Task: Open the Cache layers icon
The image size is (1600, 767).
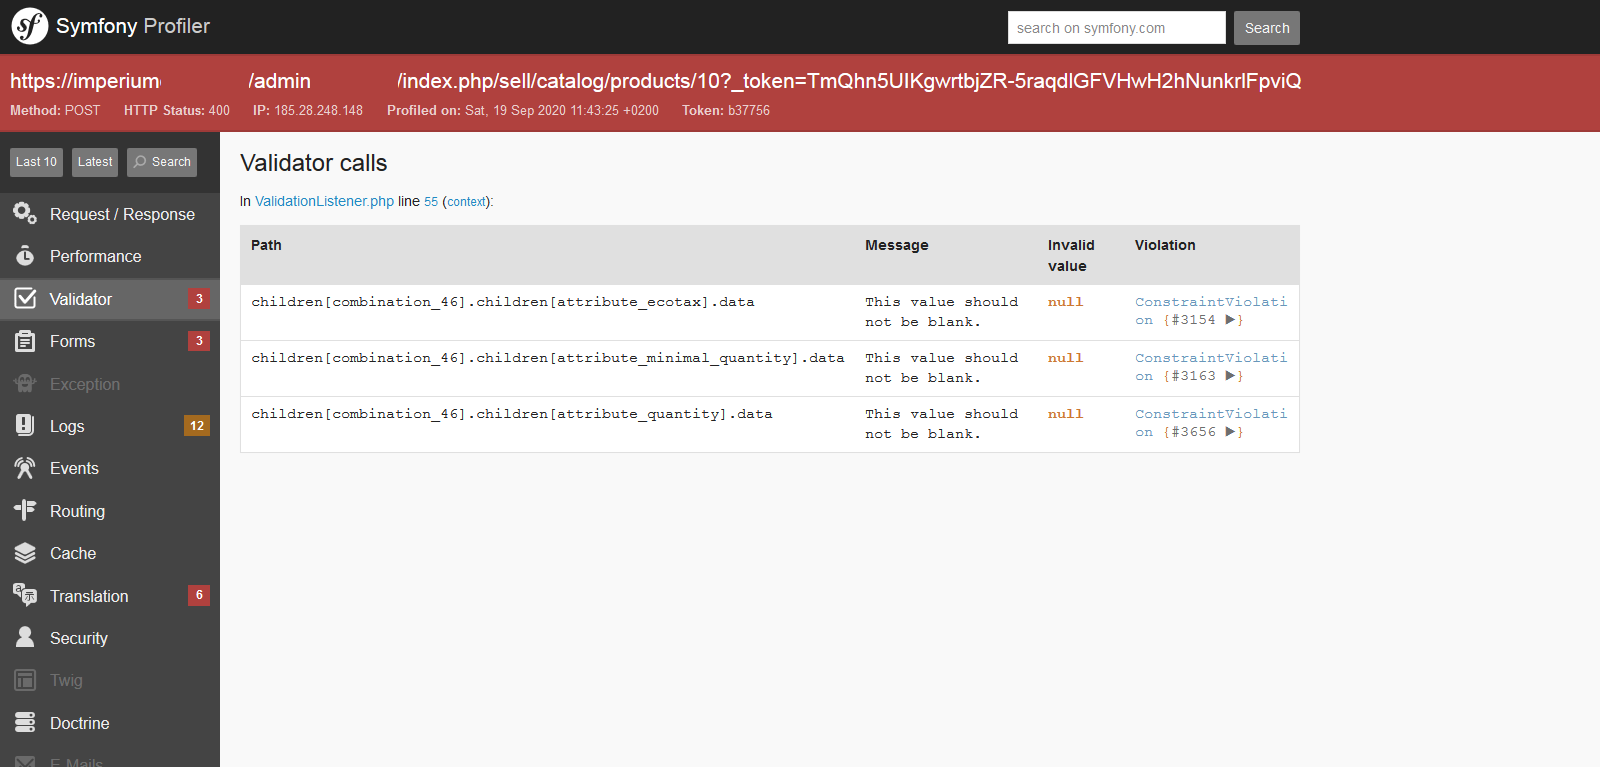Action: tap(25, 553)
